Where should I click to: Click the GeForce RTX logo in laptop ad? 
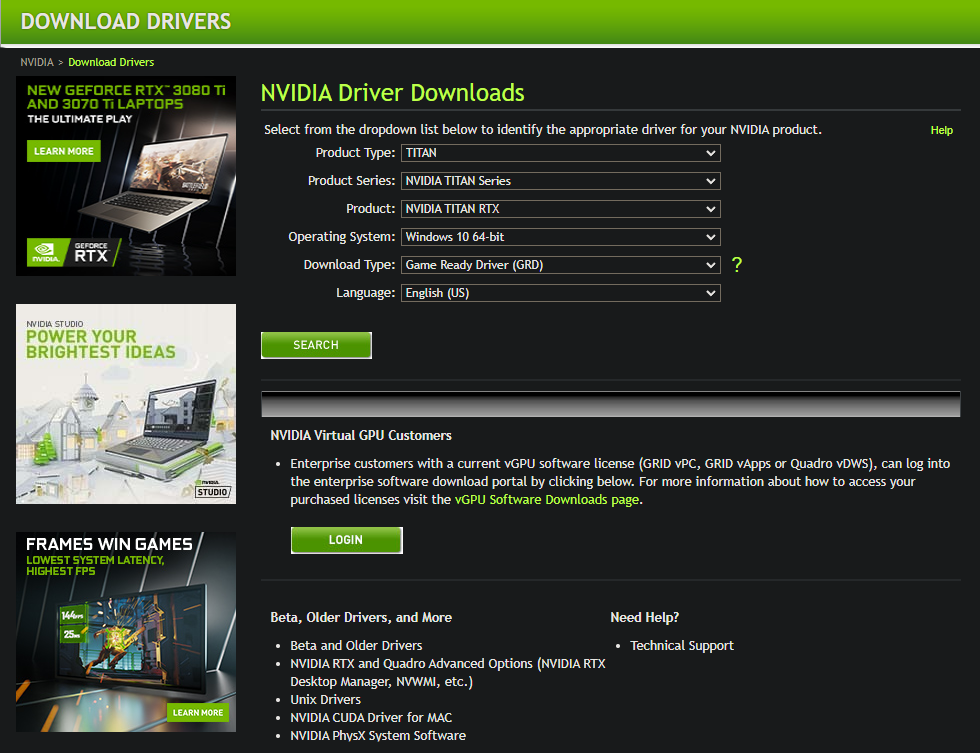click(x=72, y=252)
